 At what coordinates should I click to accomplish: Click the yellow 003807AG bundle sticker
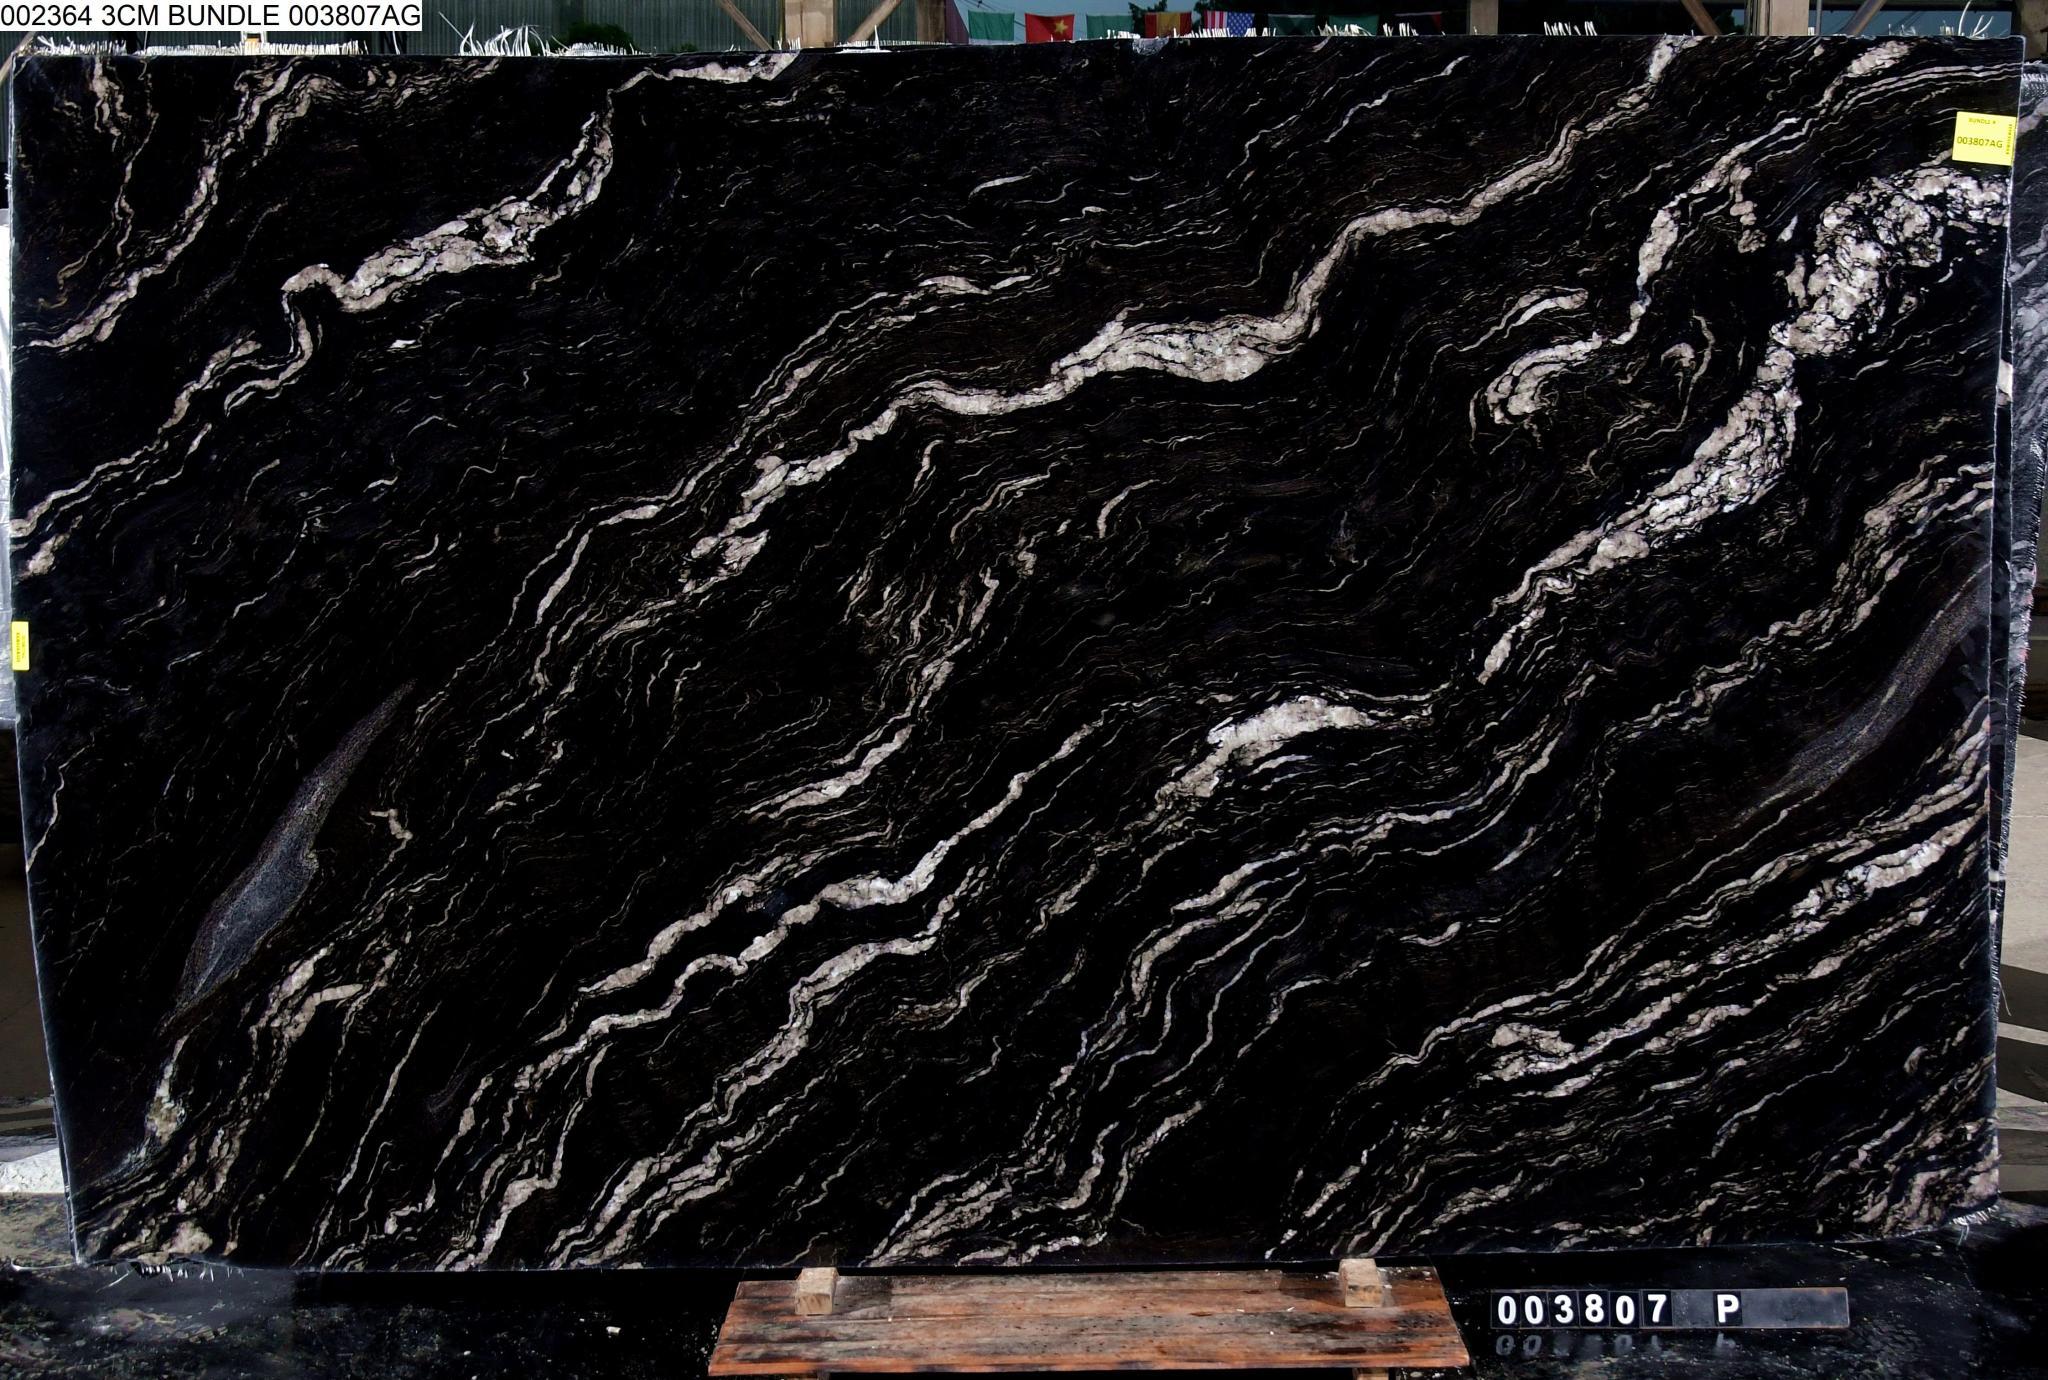coord(1984,138)
